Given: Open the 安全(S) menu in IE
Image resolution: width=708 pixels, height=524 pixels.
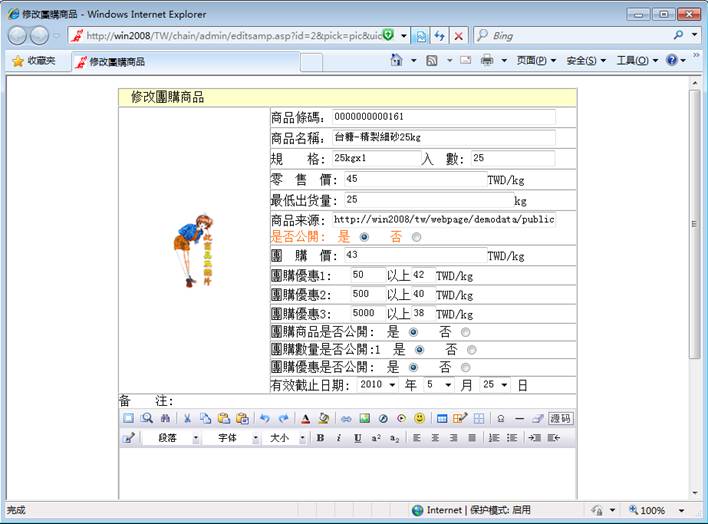Looking at the screenshot, I should point(586,61).
